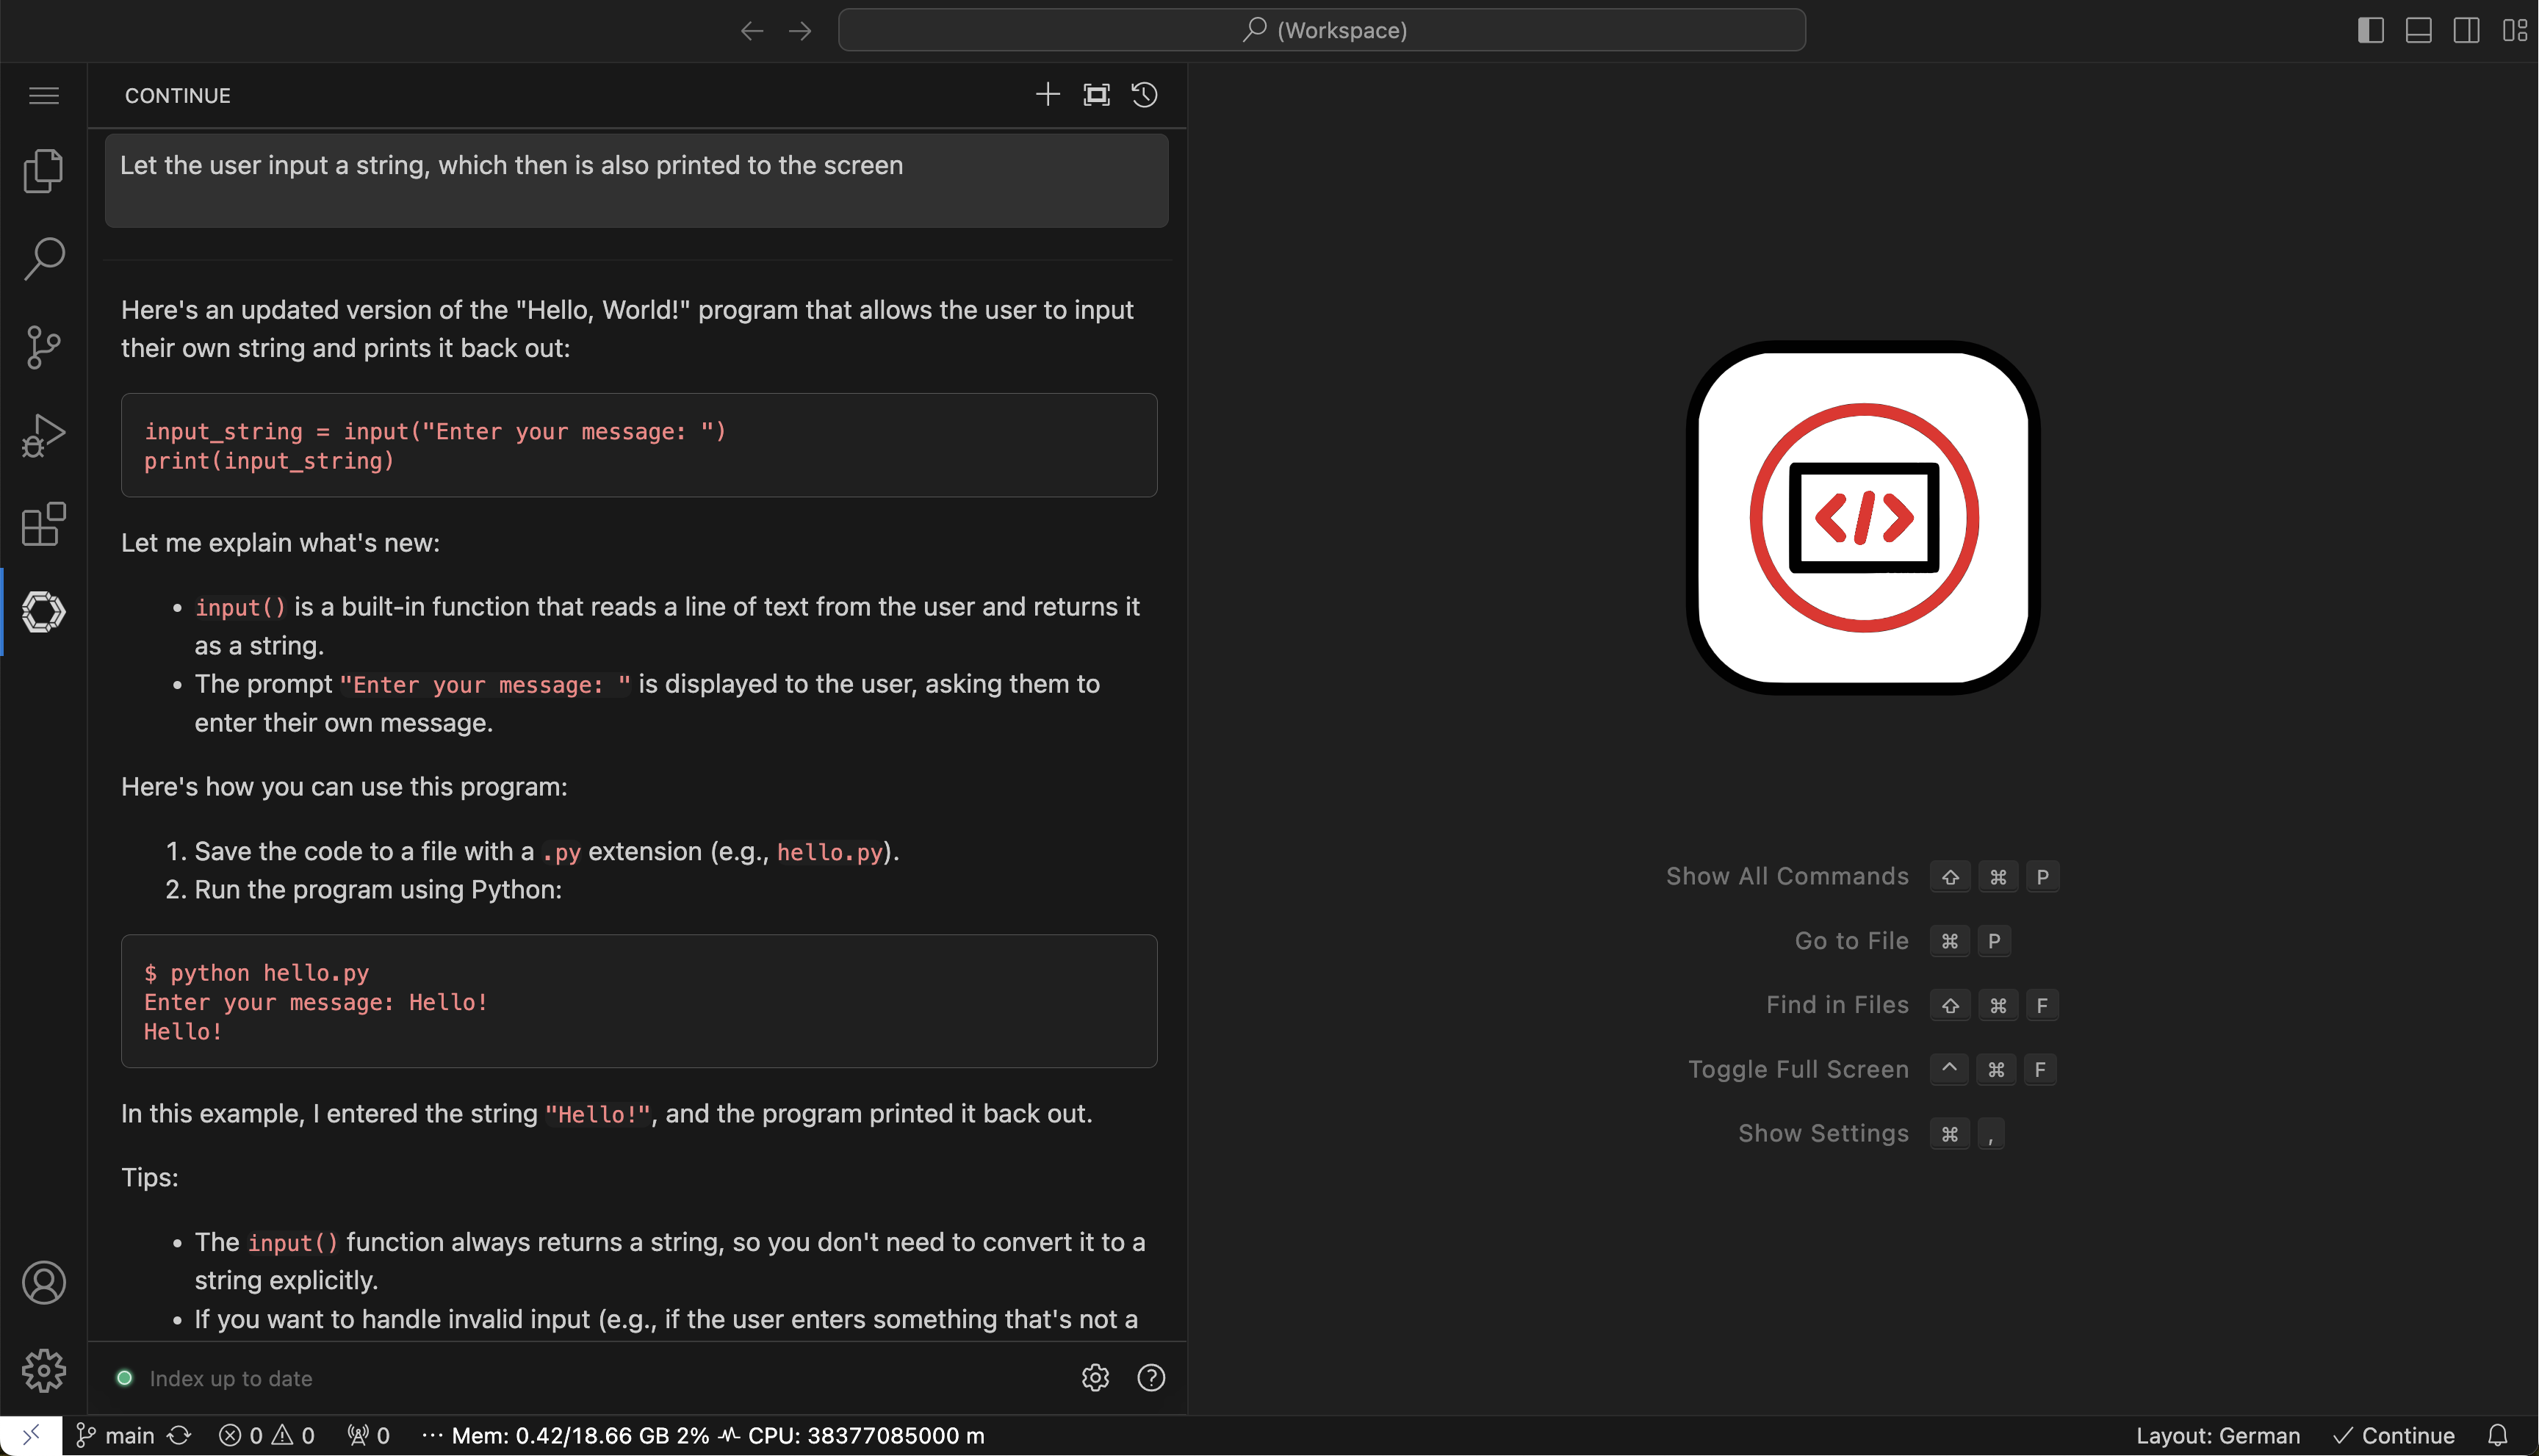Click the Let me explain what's new text
The height and width of the screenshot is (1456, 2539).
[x=280, y=543]
